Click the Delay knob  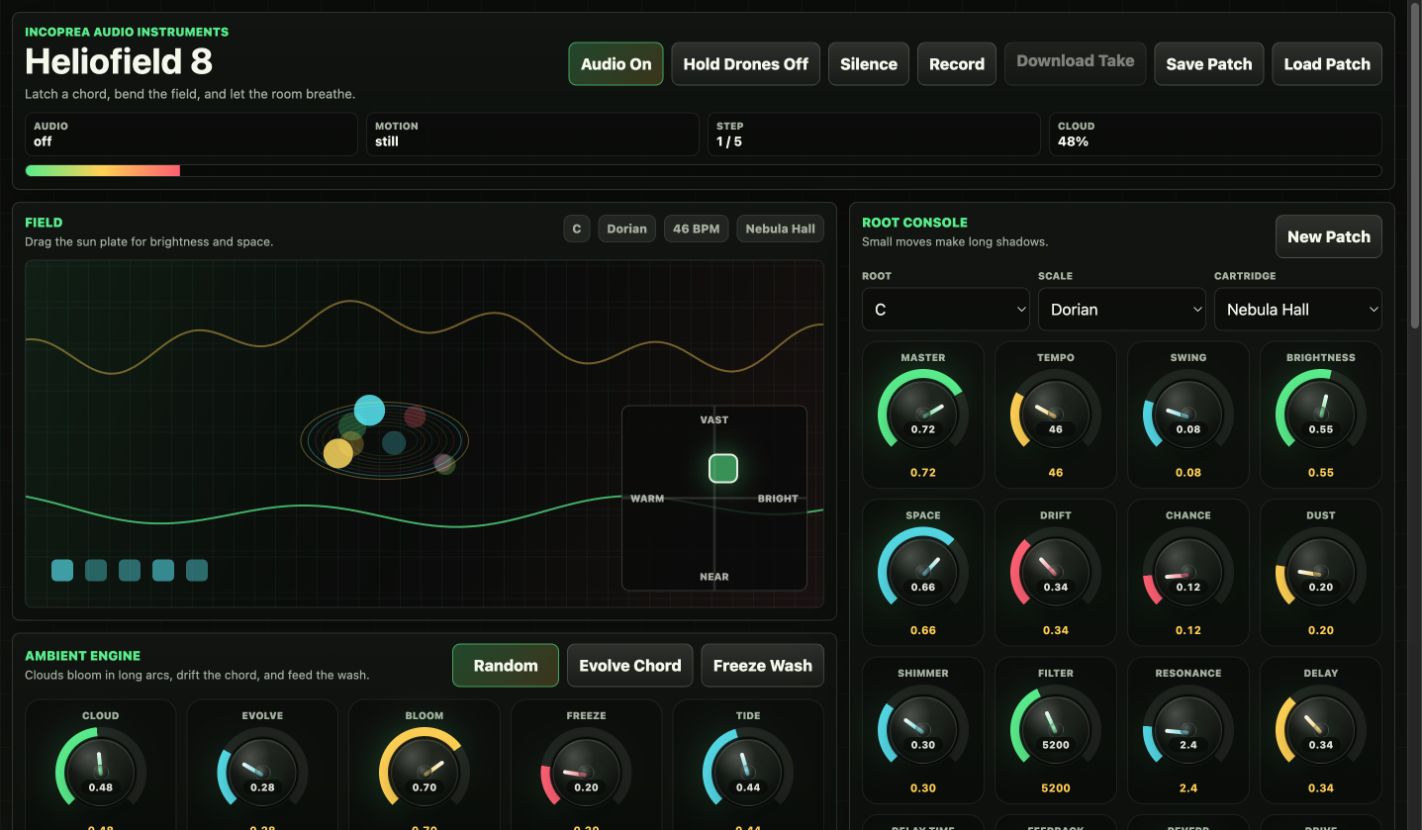point(1321,730)
